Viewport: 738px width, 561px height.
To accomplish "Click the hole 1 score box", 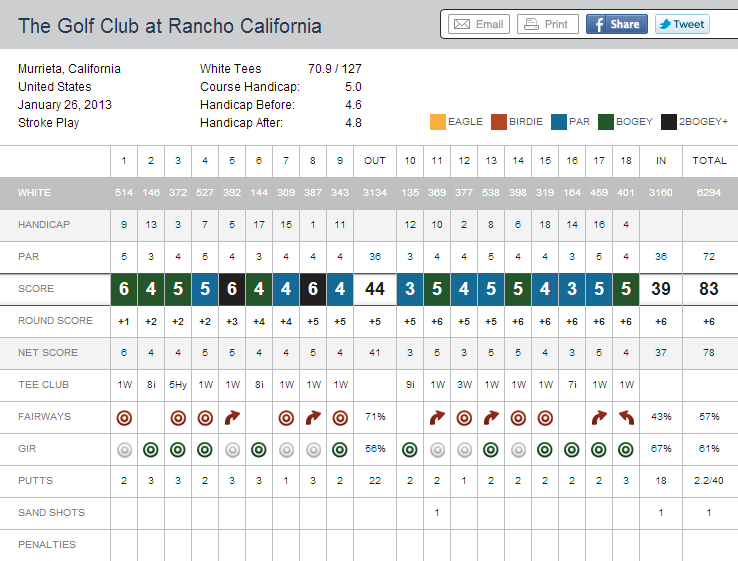I will [x=124, y=289].
